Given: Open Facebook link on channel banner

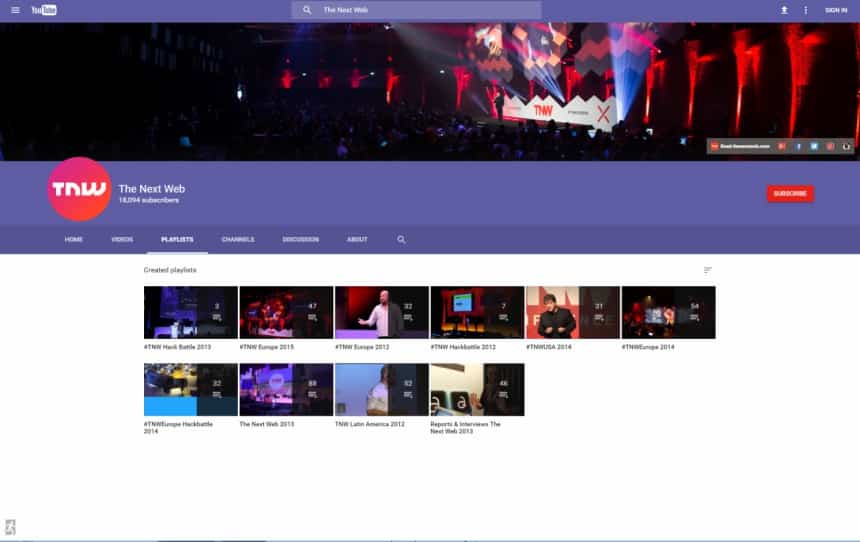Looking at the screenshot, I should pos(799,146).
